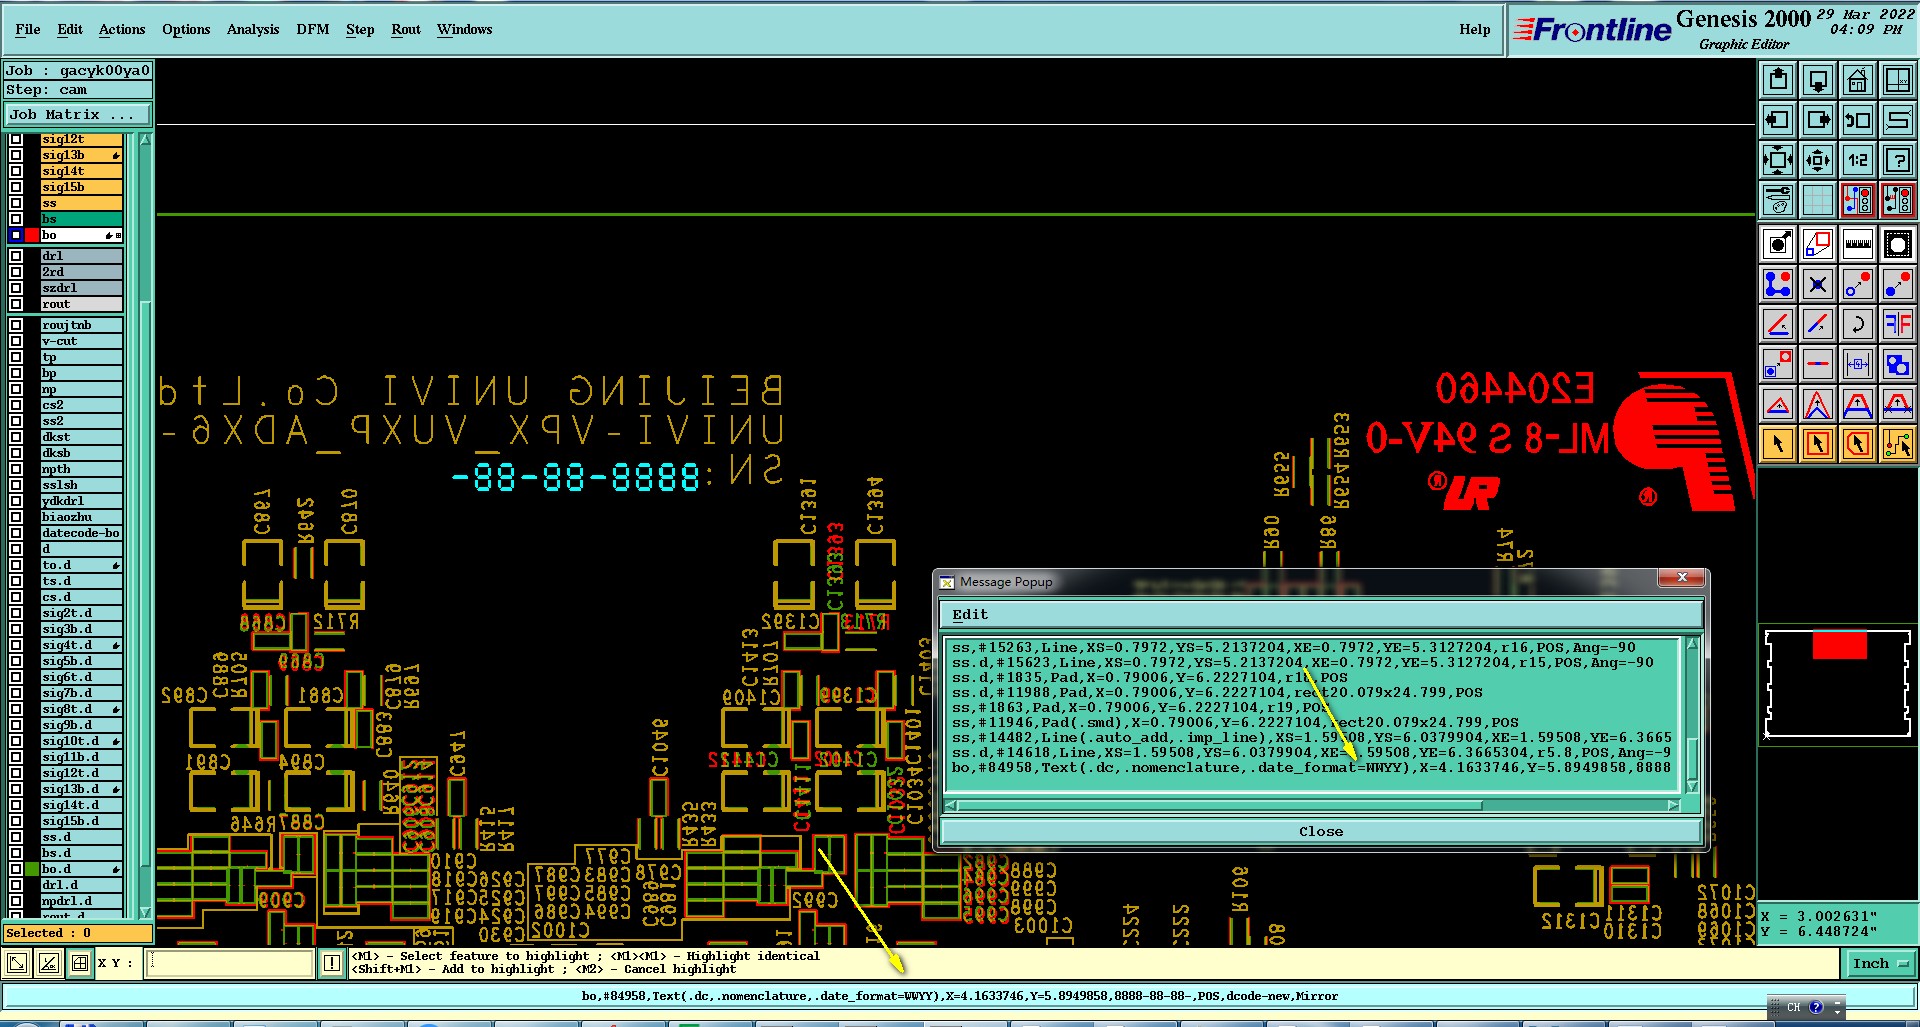Click the snap grid icon beside XY
Screen dimensions: 1920x1027
[x=80, y=963]
